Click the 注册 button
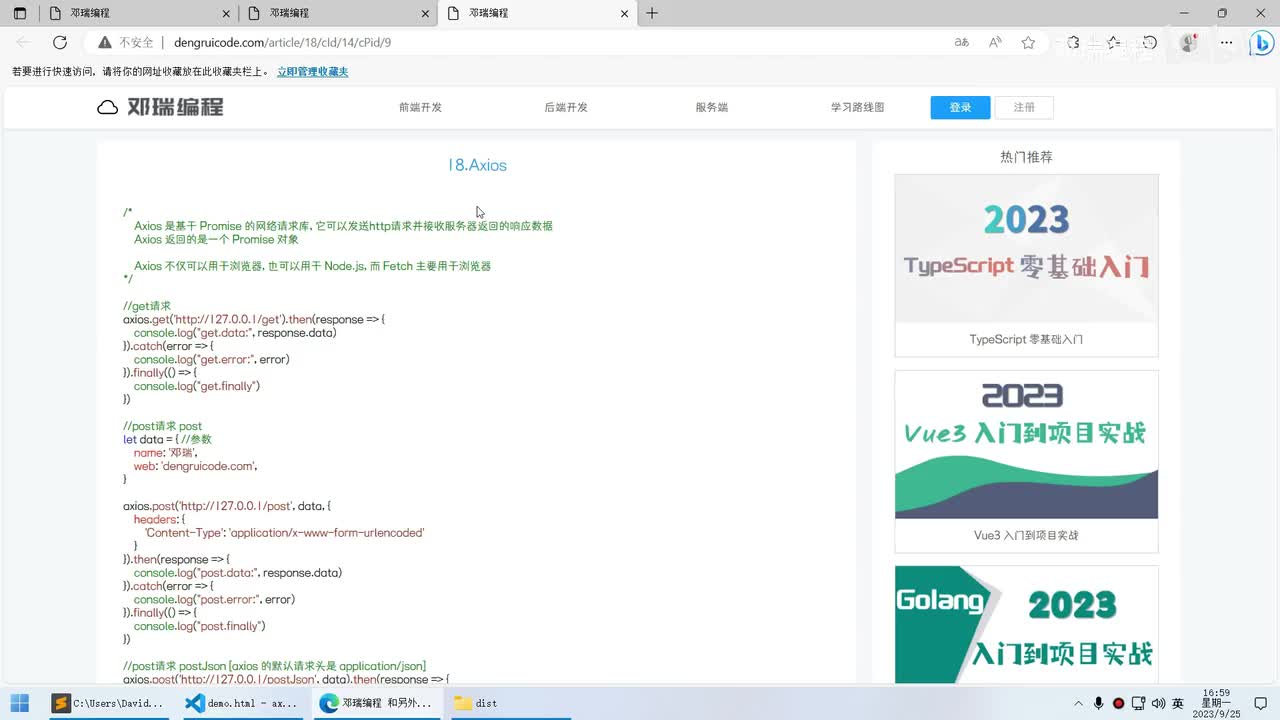Screen dimensions: 1280x720 [1024, 107]
